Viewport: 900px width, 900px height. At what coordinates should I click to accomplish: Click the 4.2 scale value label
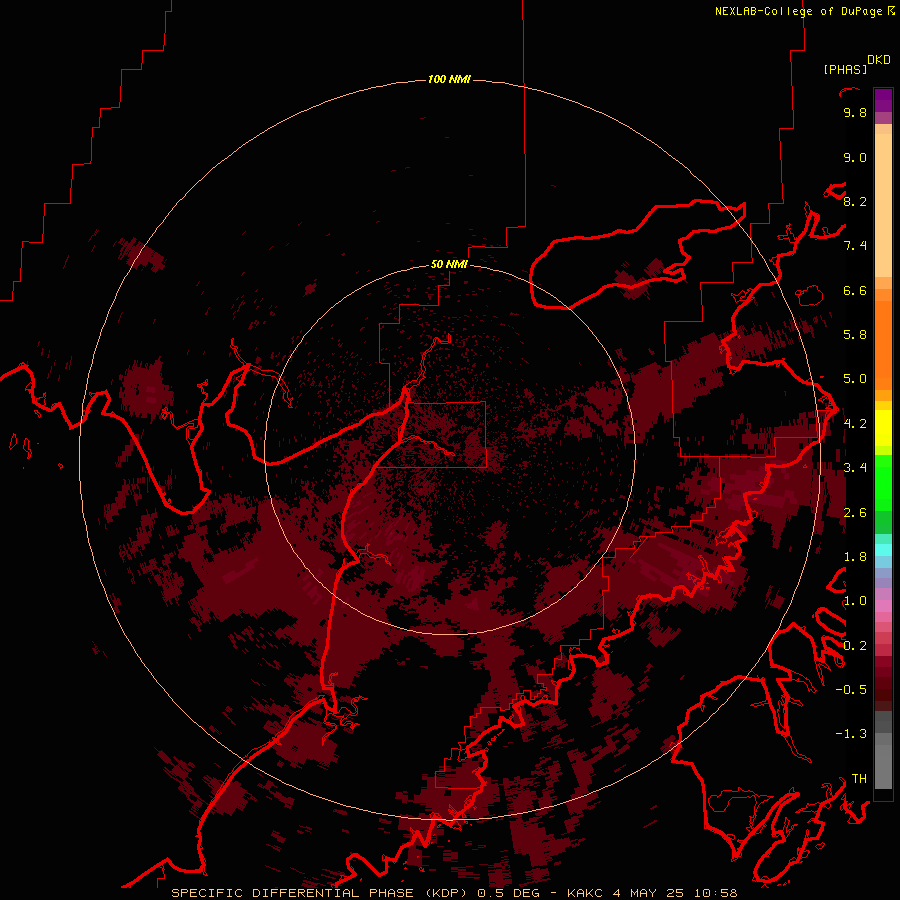[855, 424]
